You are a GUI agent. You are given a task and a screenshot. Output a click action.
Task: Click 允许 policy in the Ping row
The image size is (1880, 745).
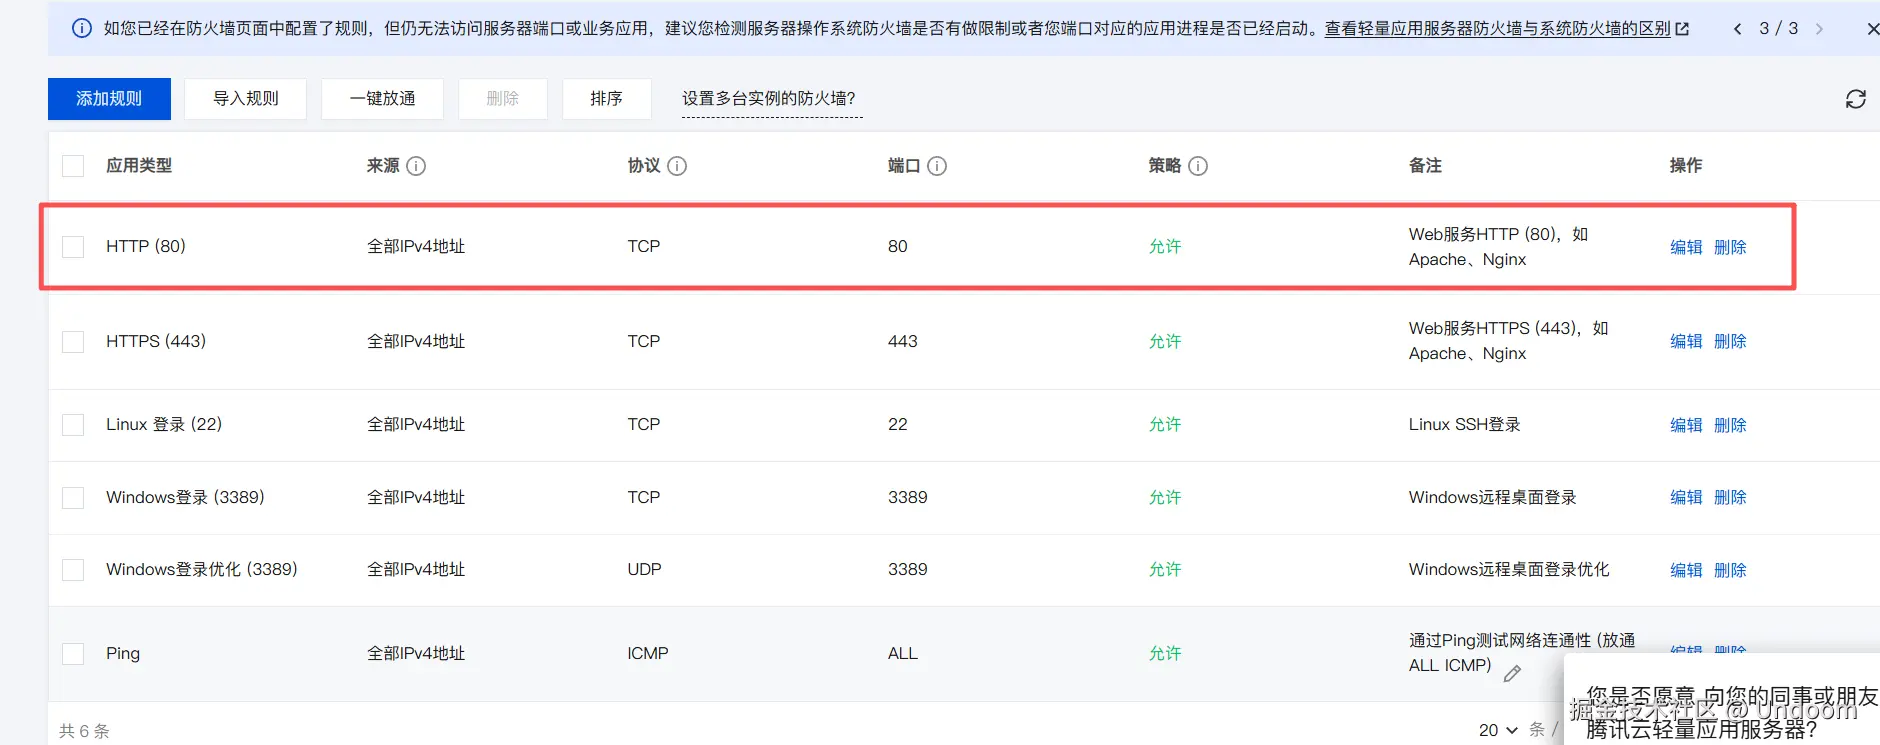[1165, 653]
